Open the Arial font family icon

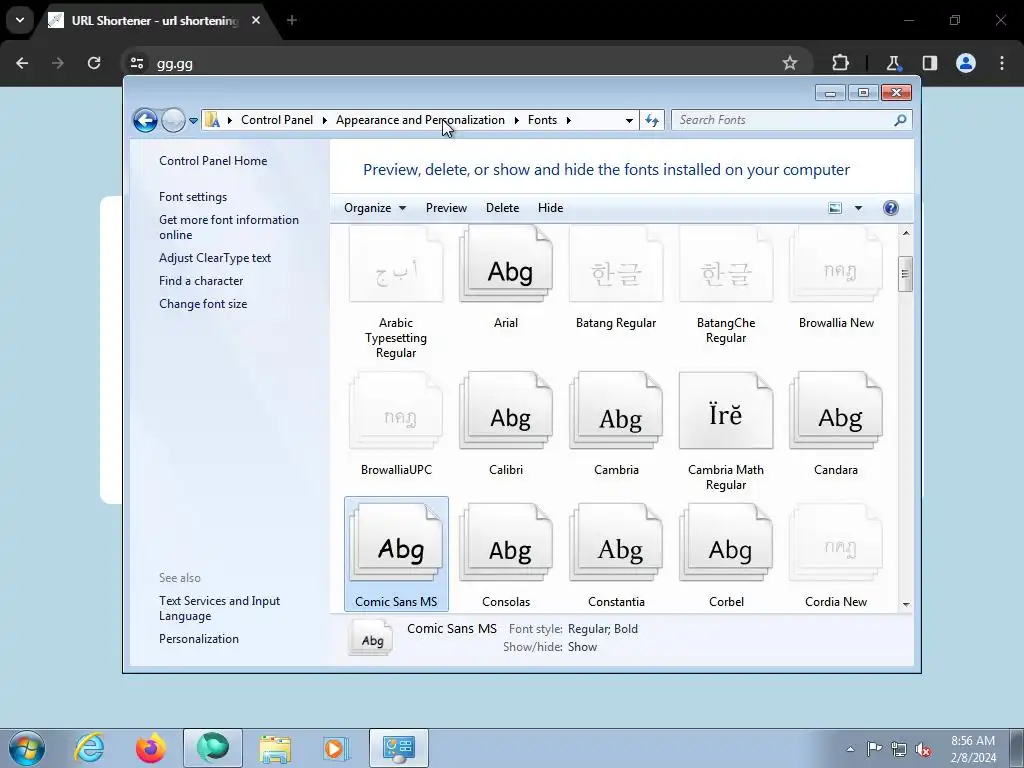pyautogui.click(x=506, y=264)
